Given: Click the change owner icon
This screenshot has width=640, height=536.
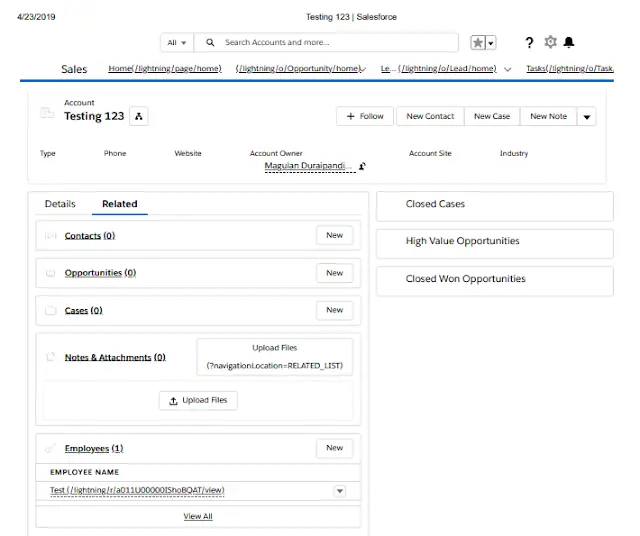Looking at the screenshot, I should (362, 166).
